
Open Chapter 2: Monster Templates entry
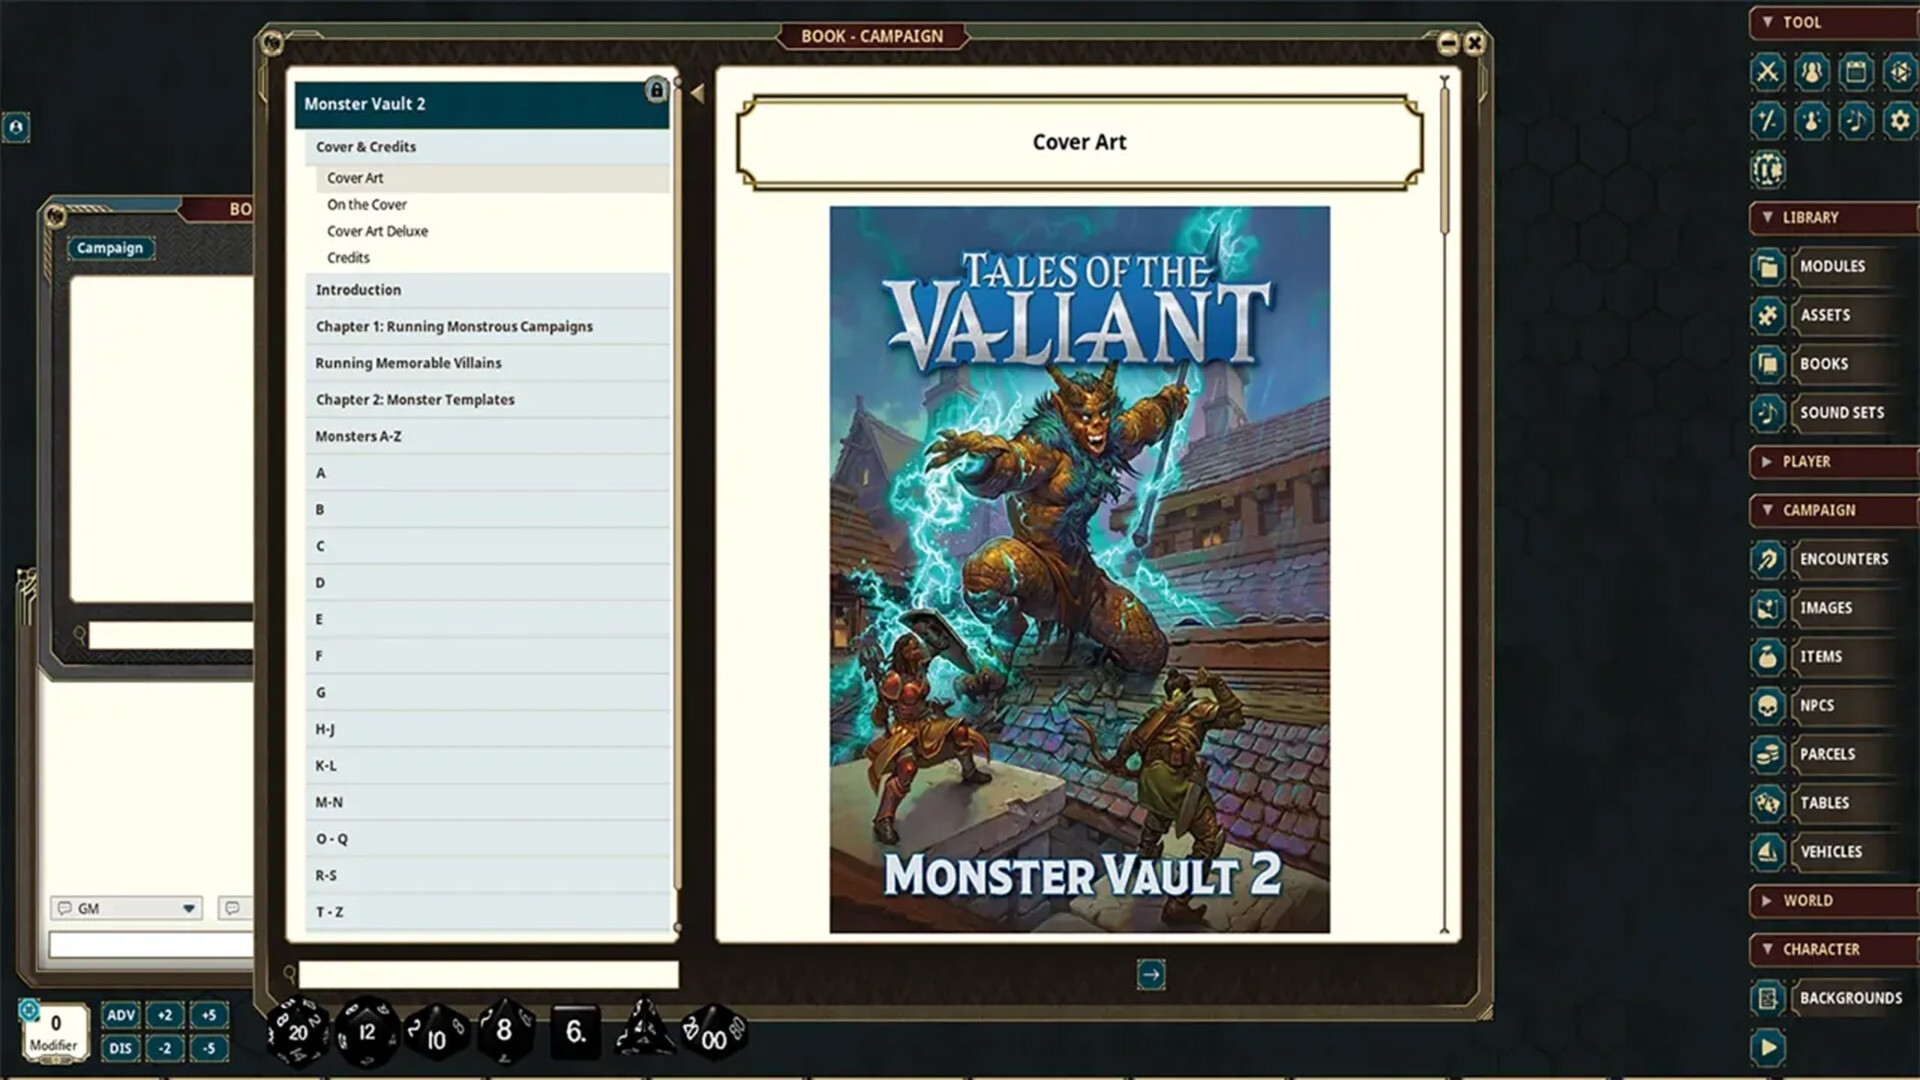(x=415, y=399)
